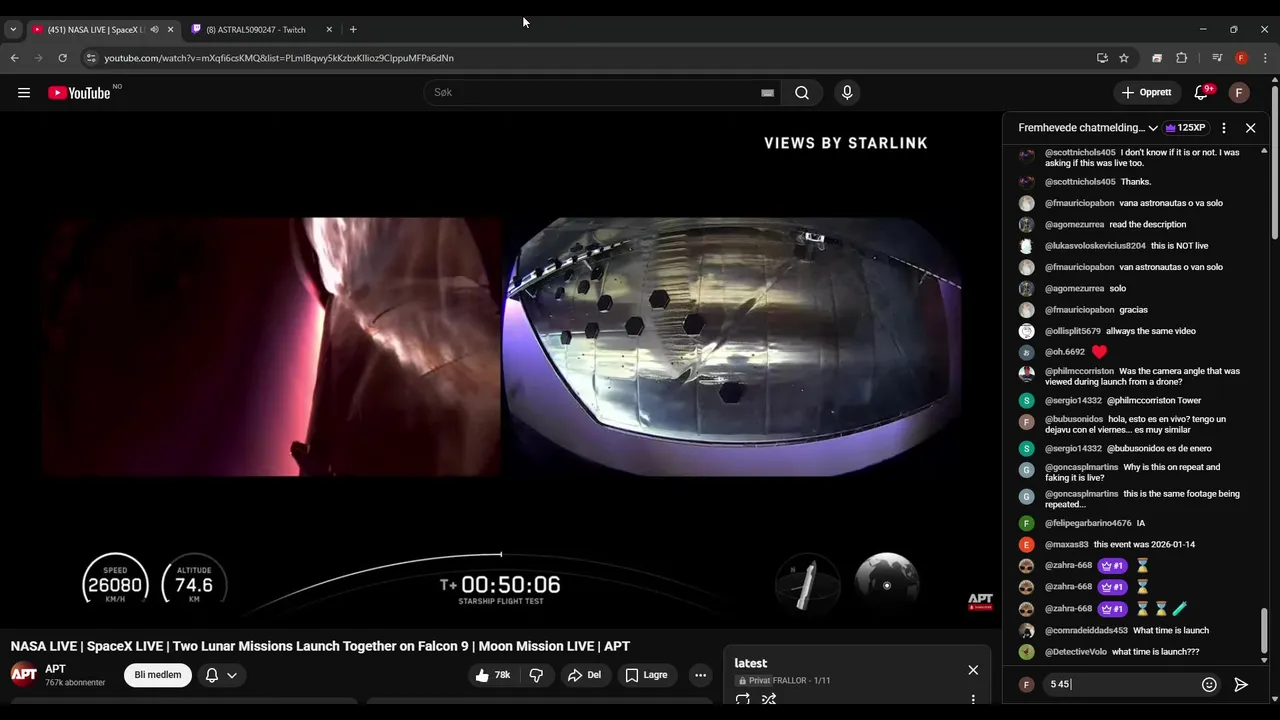
Task: Open live chat three-dot options
Action: click(1224, 128)
